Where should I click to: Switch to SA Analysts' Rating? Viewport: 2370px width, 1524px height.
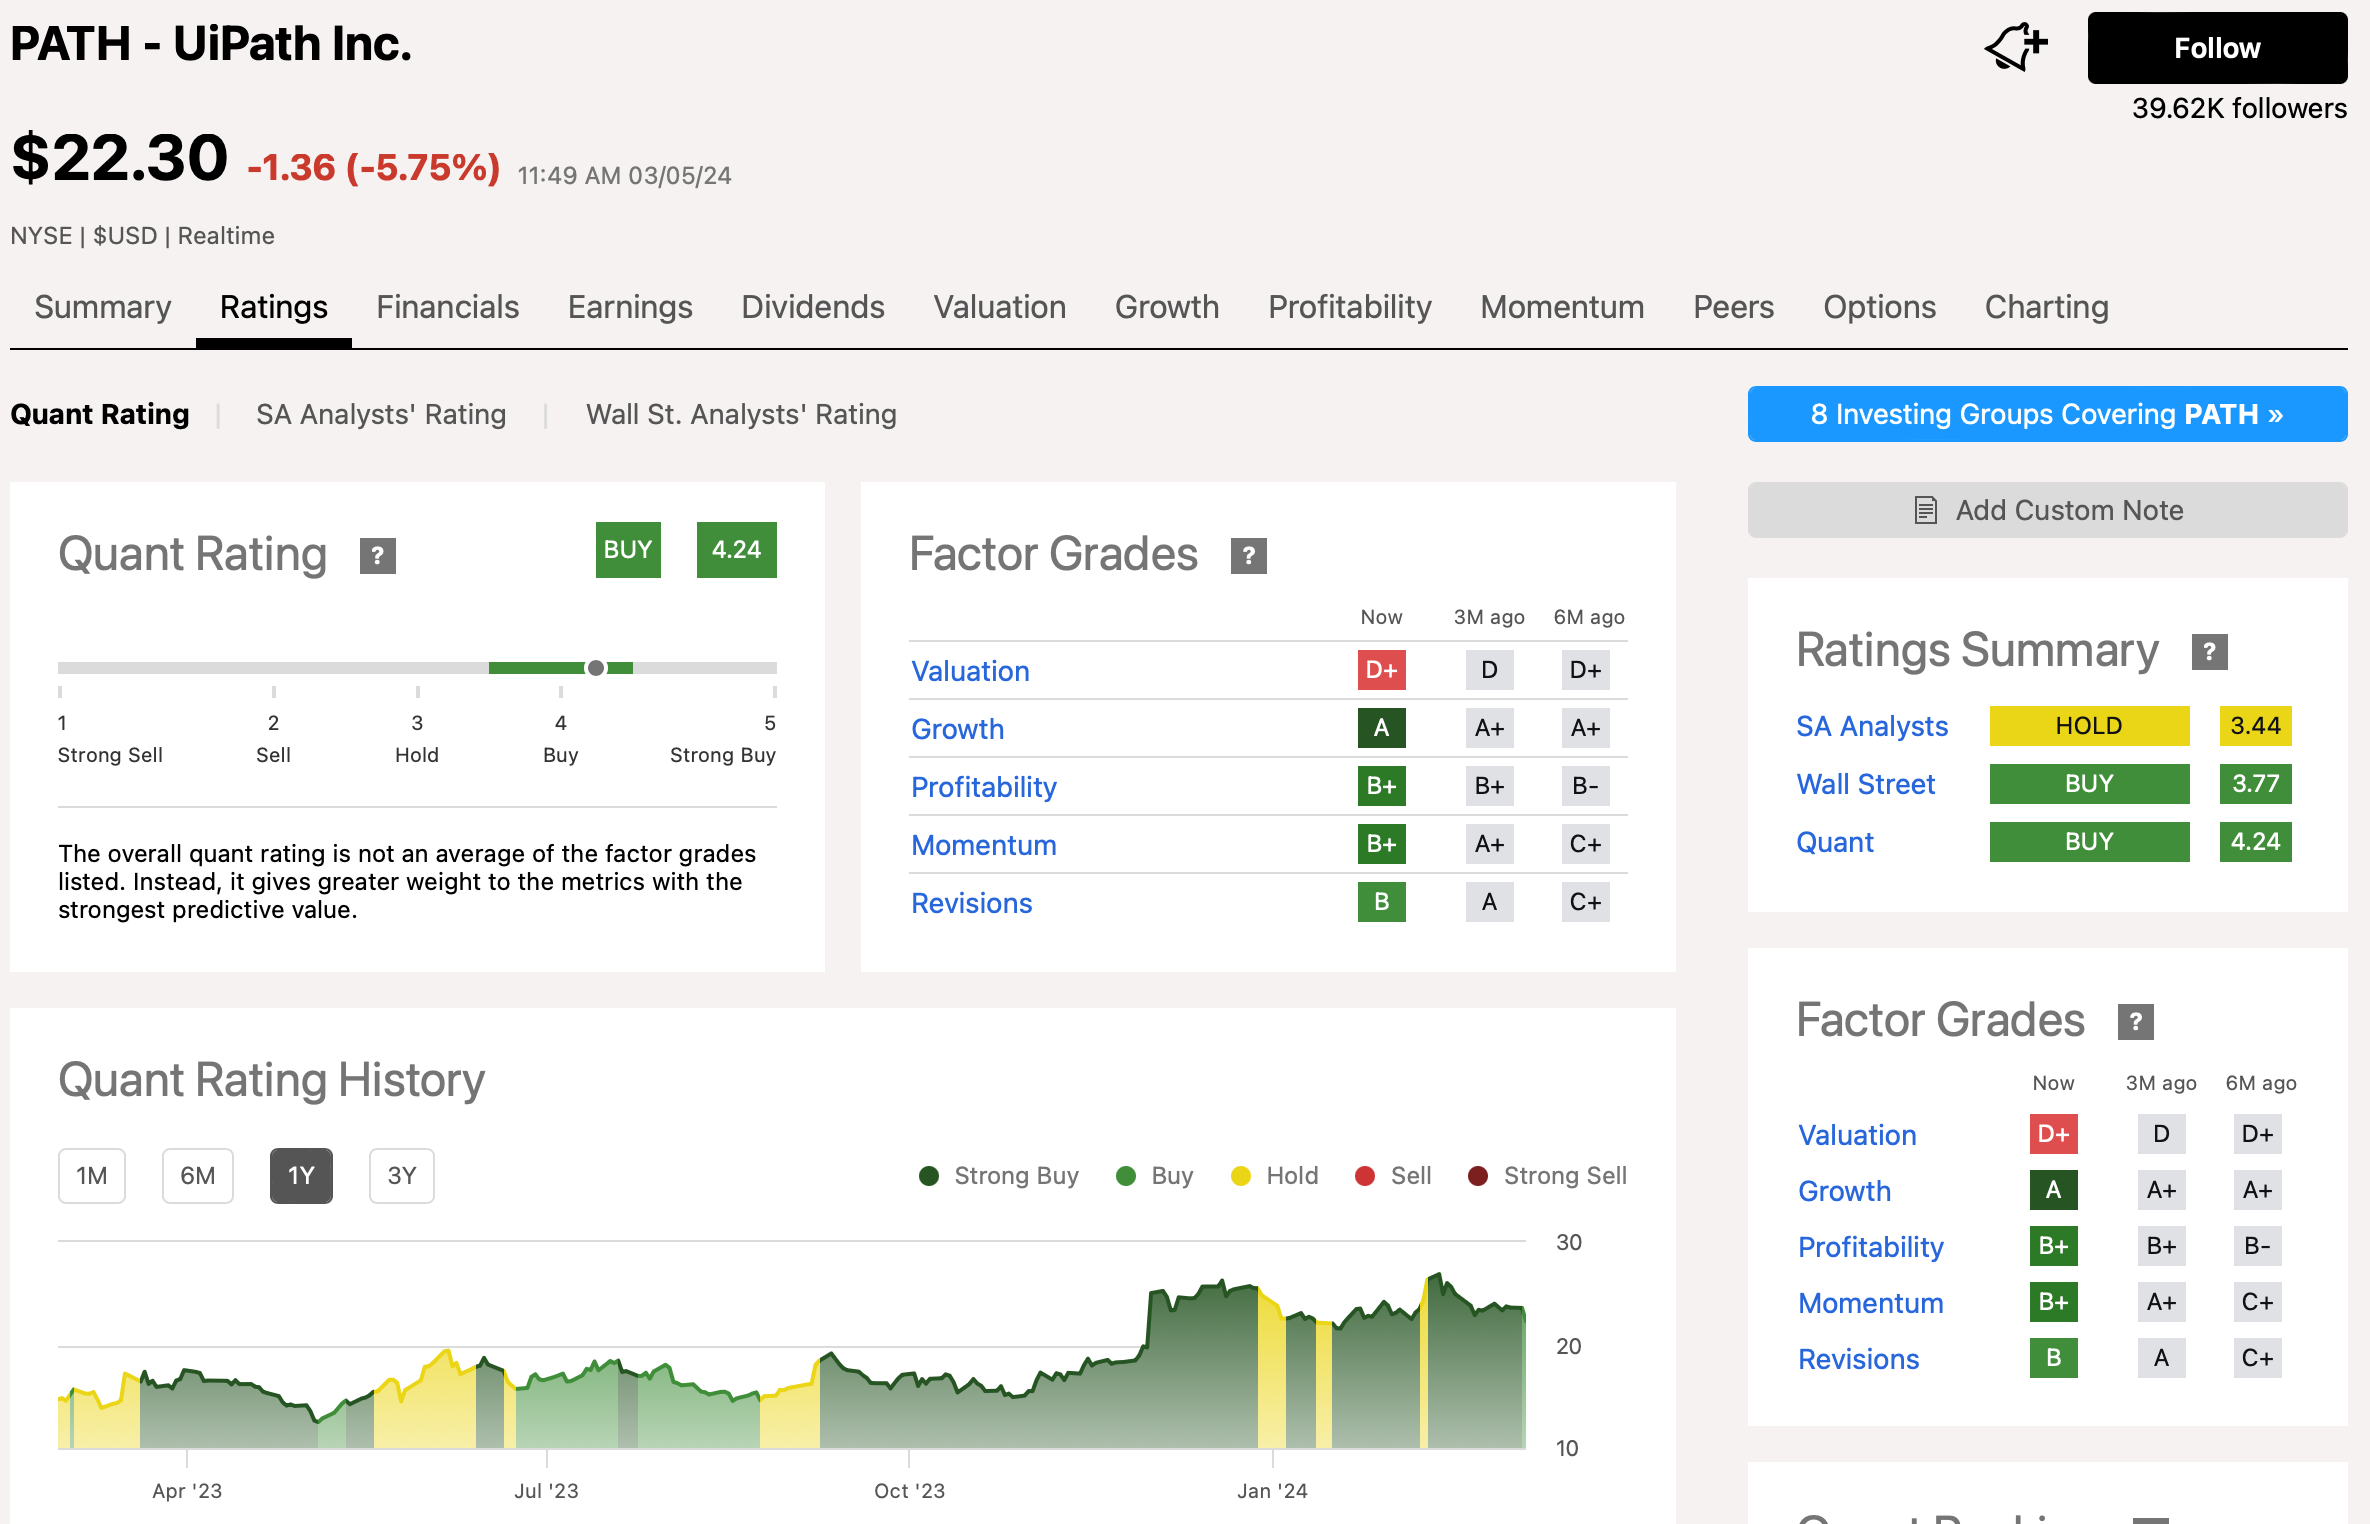point(381,414)
